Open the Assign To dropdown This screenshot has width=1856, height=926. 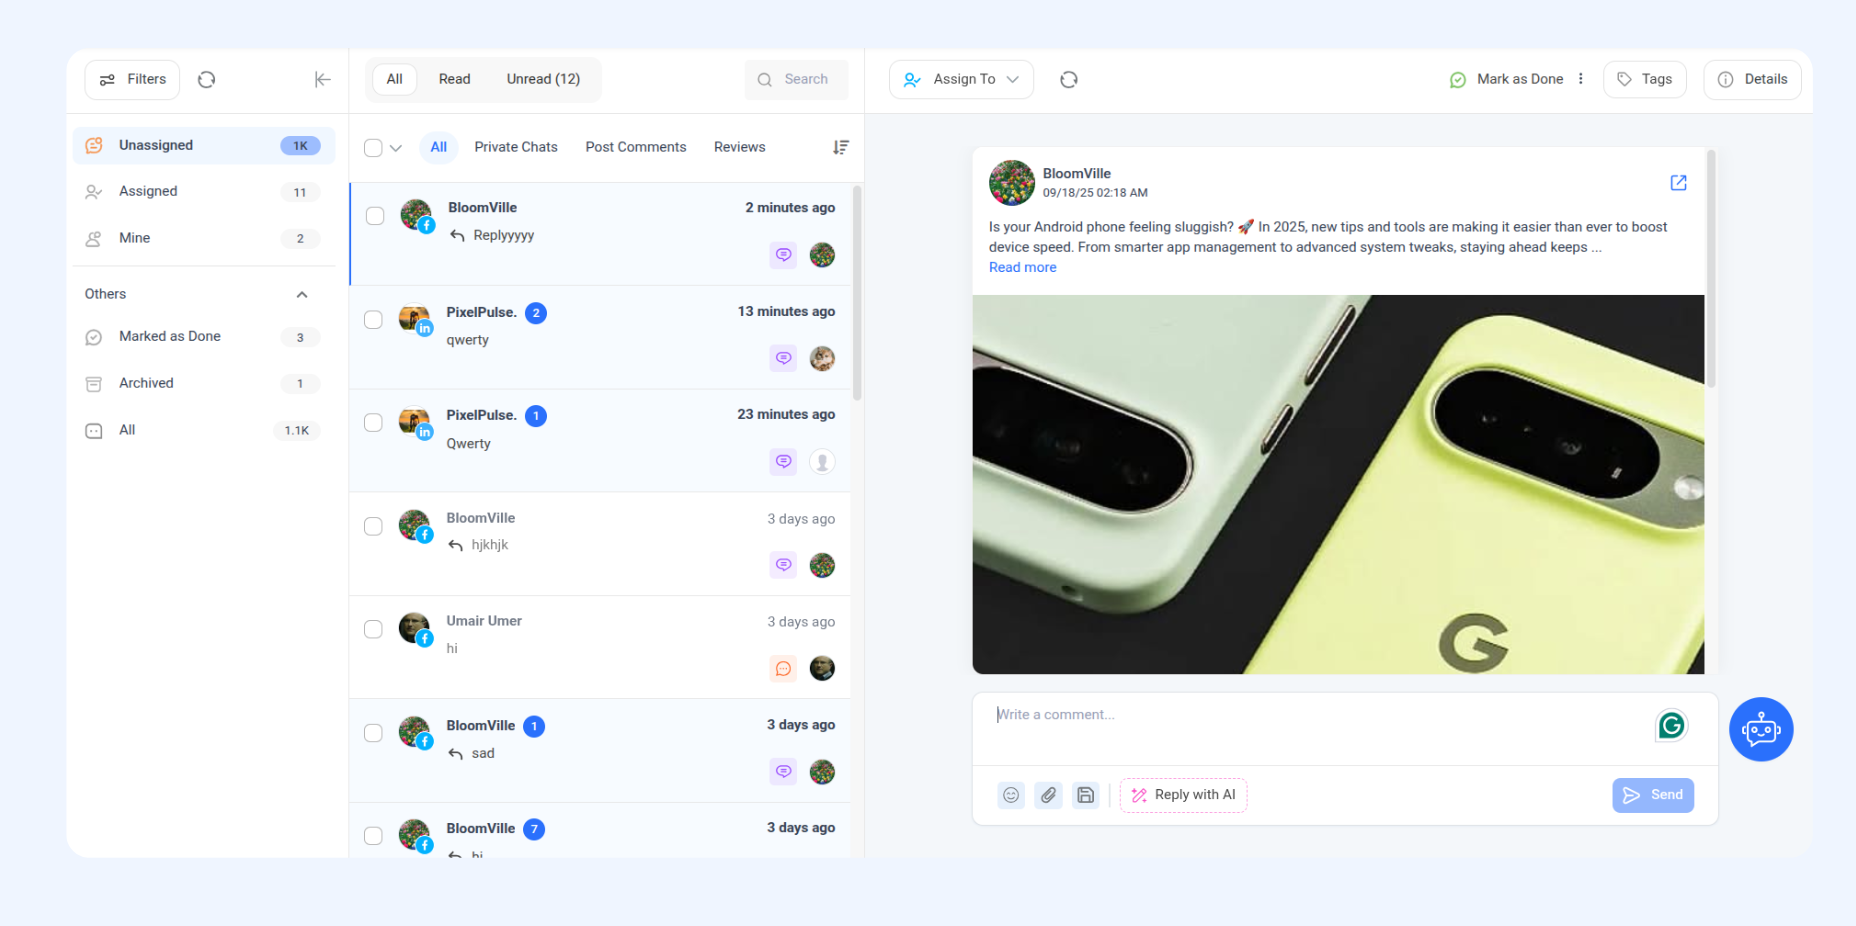[x=961, y=80]
